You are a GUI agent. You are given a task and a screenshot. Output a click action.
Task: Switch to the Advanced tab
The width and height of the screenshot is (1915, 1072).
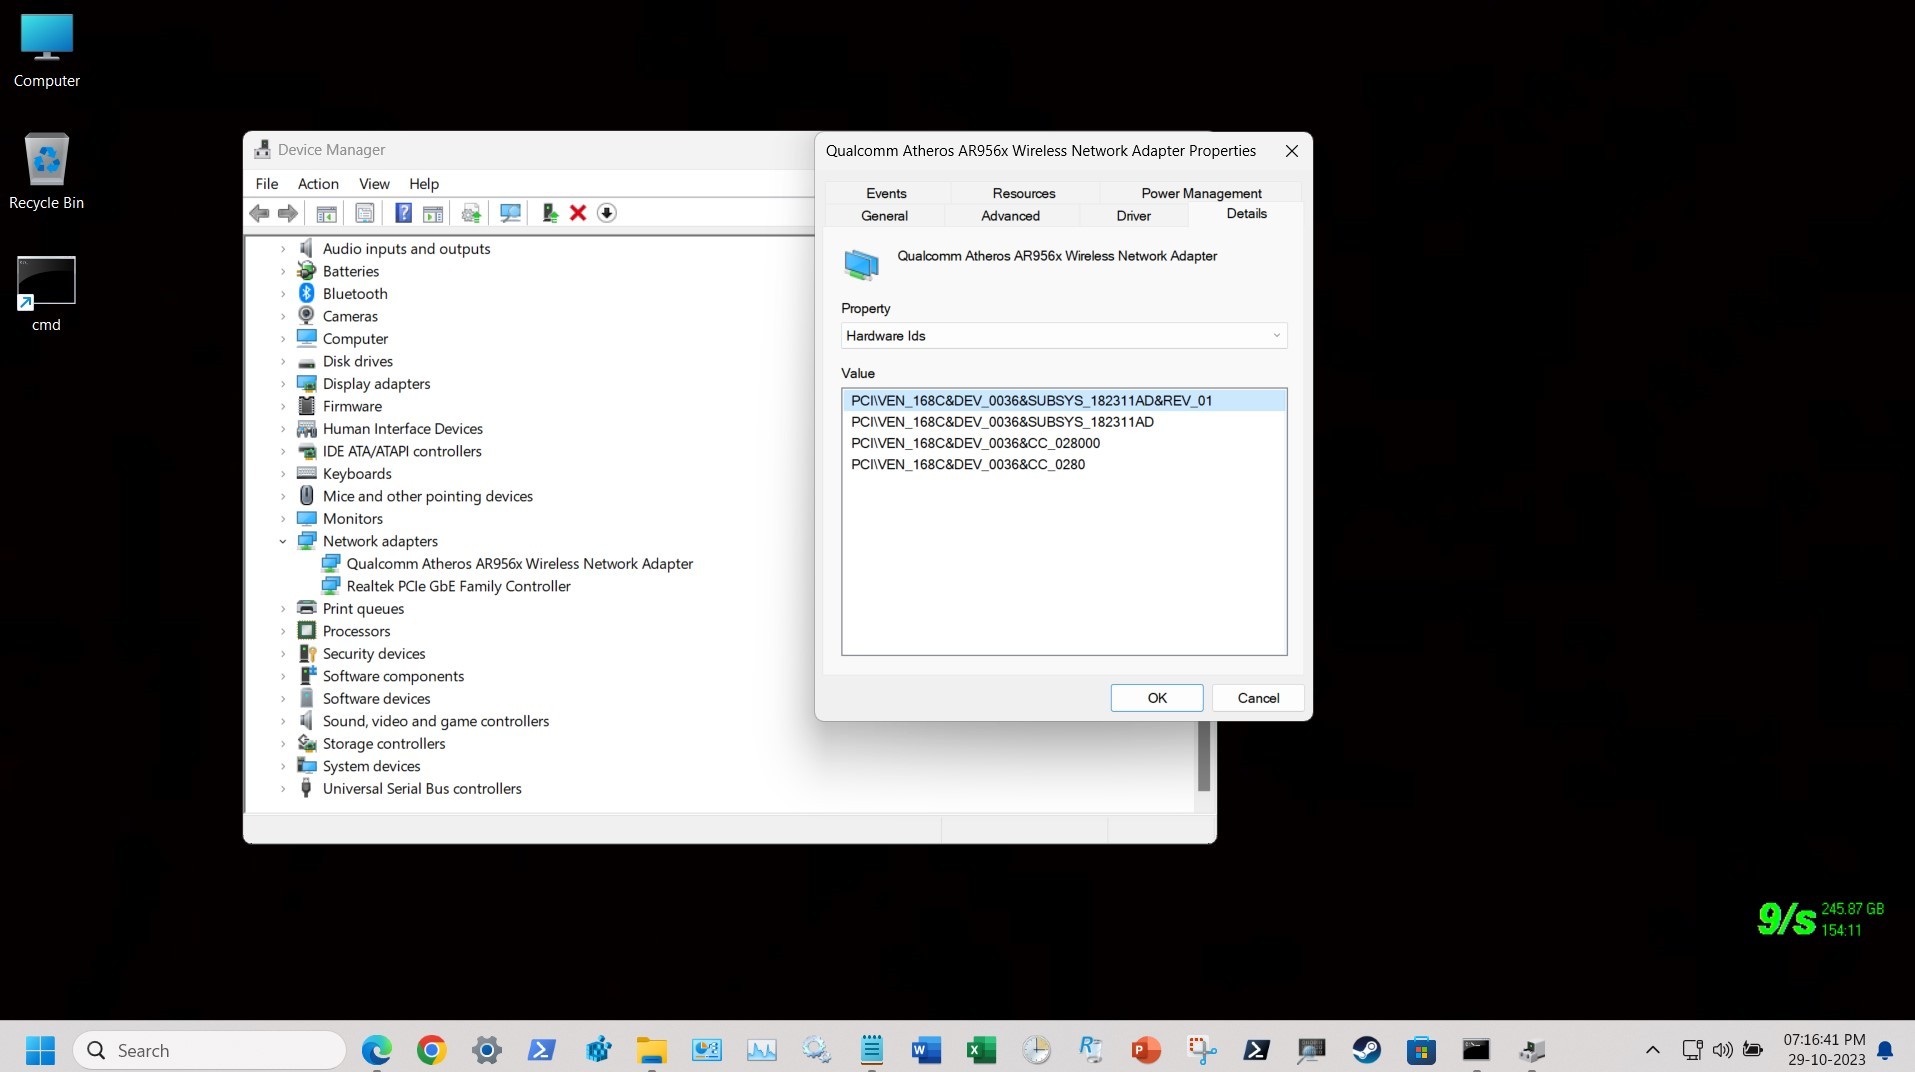(1010, 216)
